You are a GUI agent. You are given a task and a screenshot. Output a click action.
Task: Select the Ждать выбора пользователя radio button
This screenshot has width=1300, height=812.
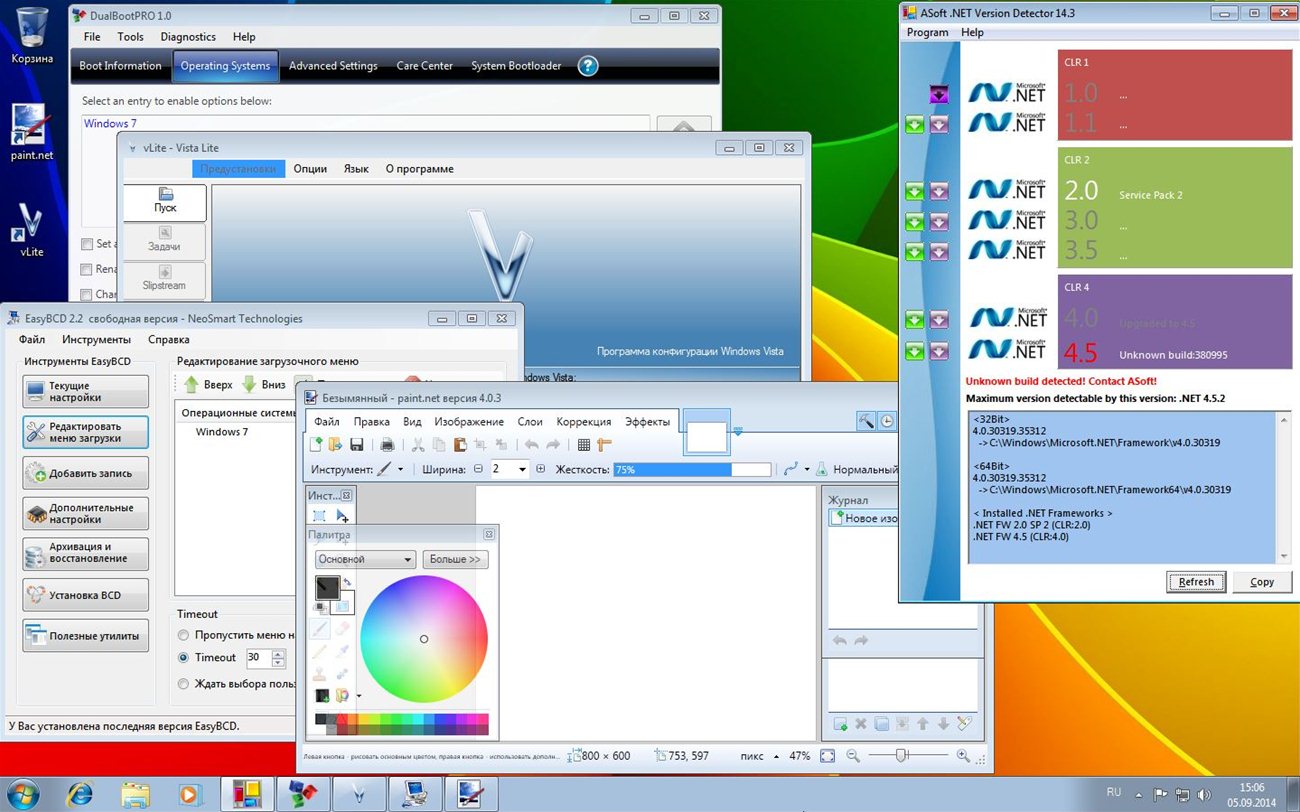coord(183,684)
